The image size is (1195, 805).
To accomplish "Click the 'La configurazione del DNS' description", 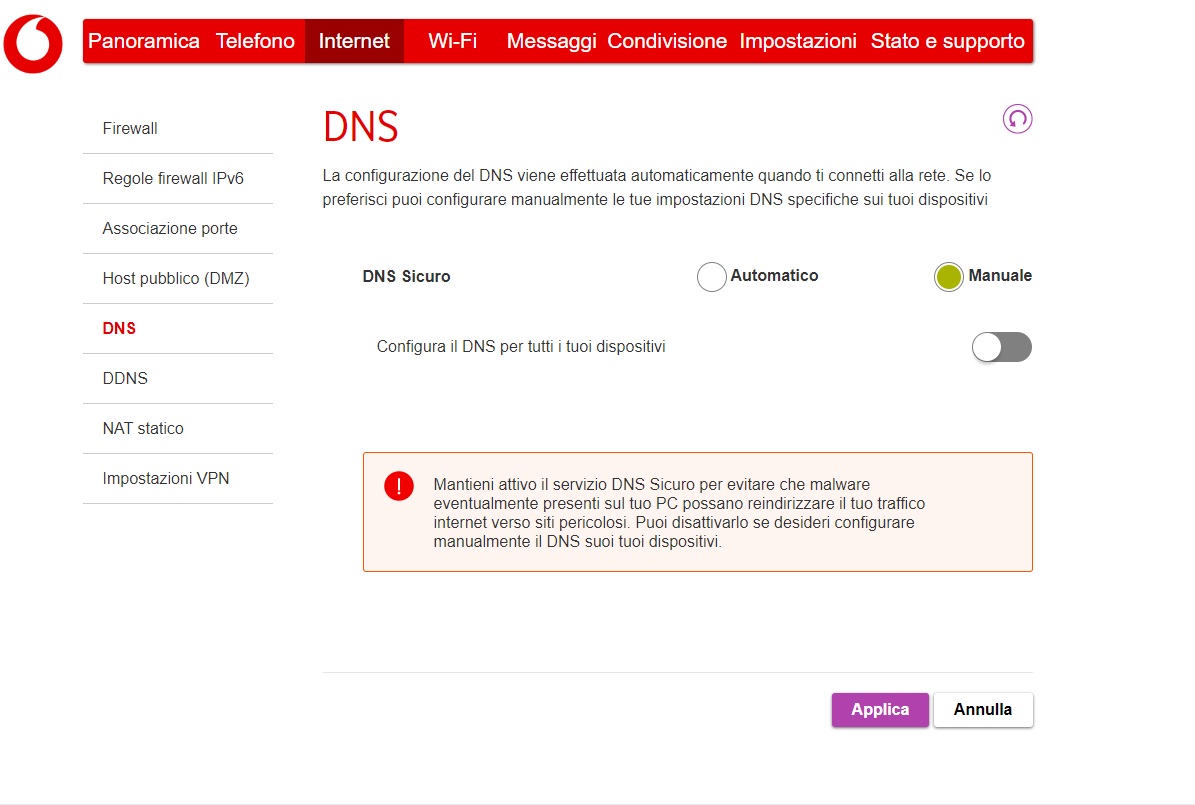I will tap(657, 188).
